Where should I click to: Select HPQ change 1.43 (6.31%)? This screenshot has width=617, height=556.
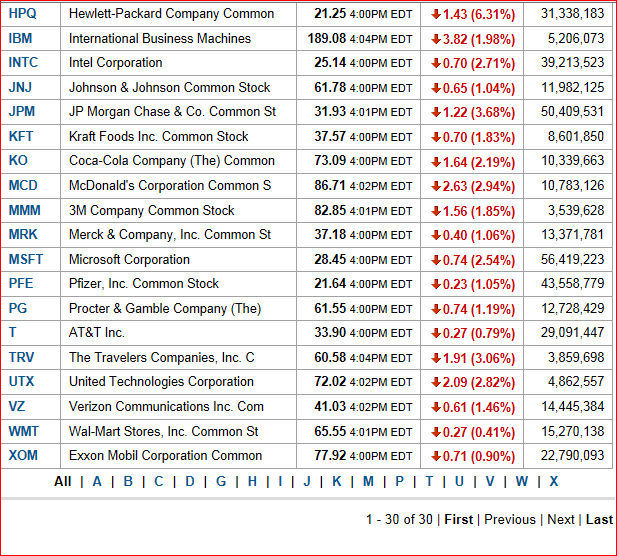[x=473, y=15]
